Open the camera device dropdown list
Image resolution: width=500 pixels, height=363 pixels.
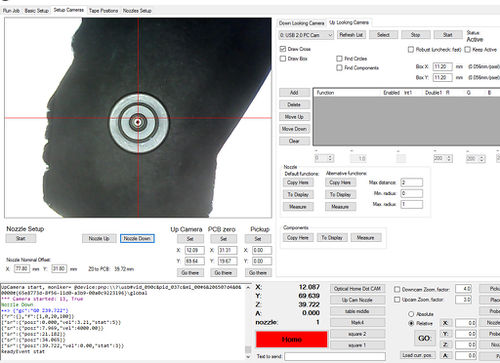tap(306, 35)
